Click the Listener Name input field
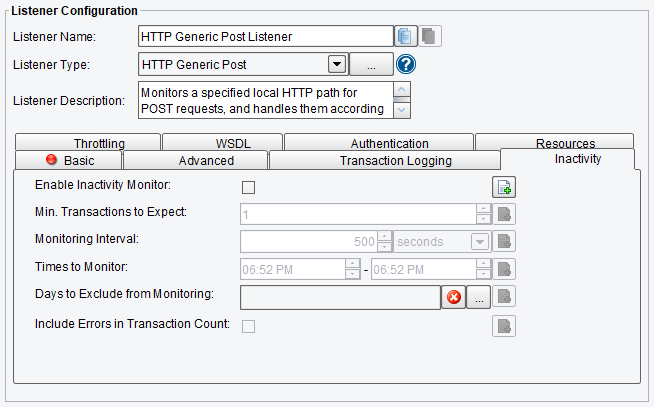654x407 pixels. (x=266, y=36)
